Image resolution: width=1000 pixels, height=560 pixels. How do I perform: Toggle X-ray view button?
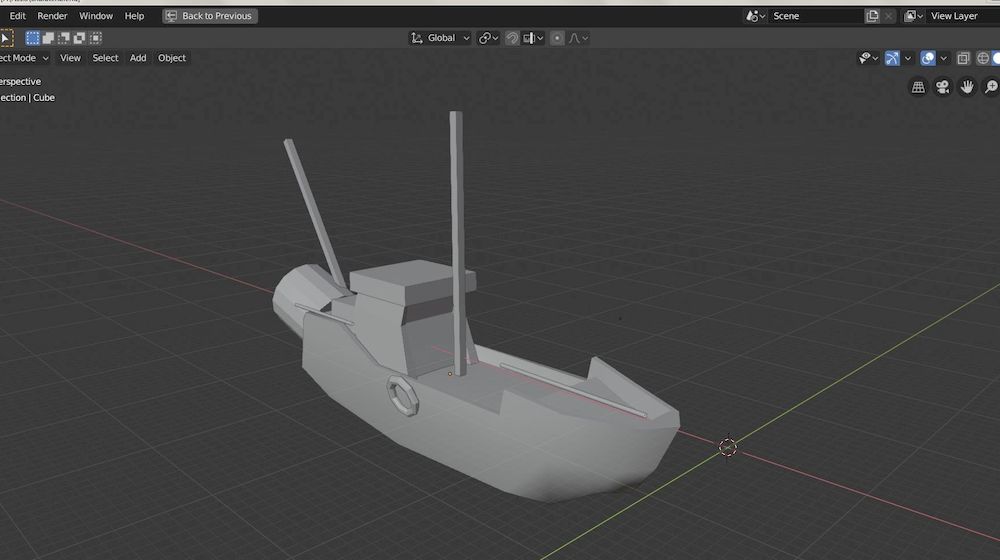[x=964, y=58]
